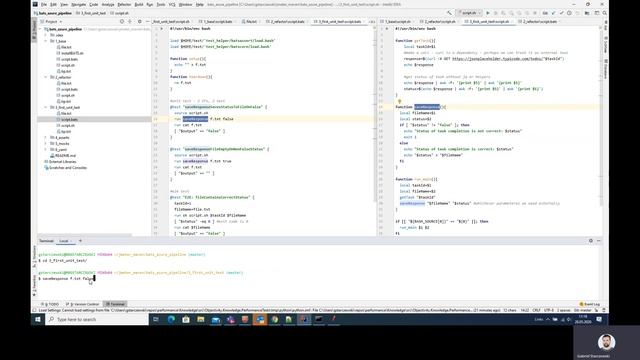Viewport: 640px width, 360px height.
Task: Select Scratches and Consoles node
Action: click(65, 168)
